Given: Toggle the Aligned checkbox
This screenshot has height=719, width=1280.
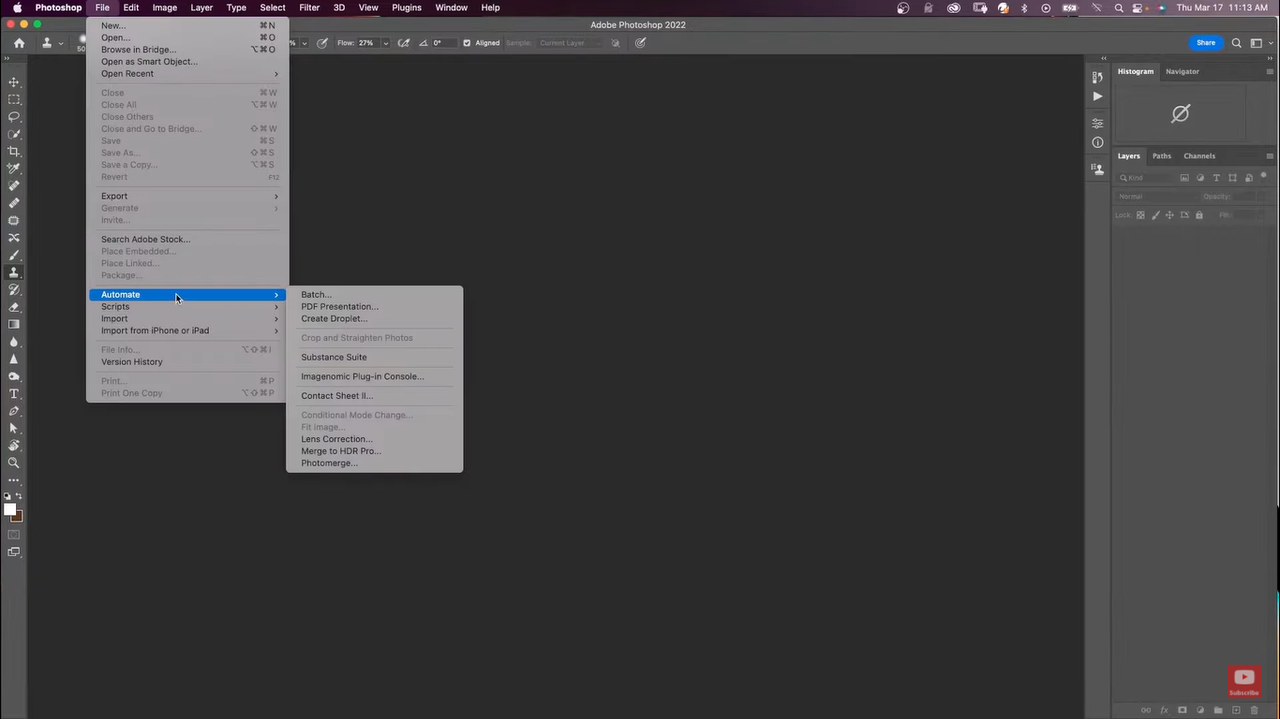Looking at the screenshot, I should click(x=467, y=43).
